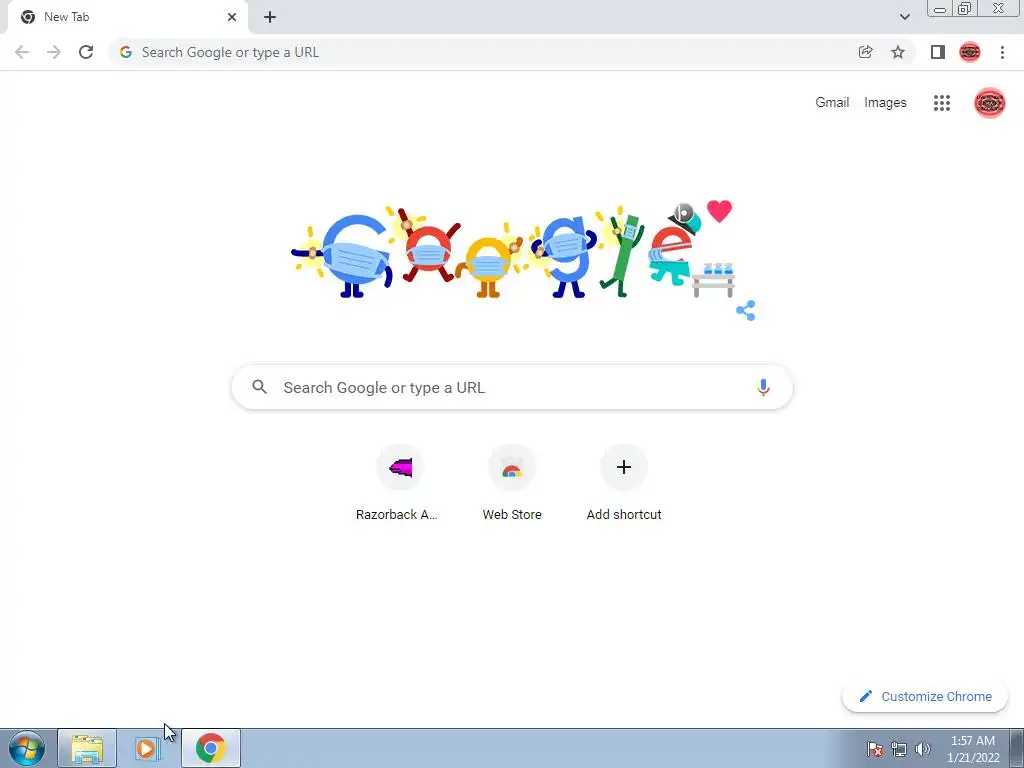Image resolution: width=1024 pixels, height=768 pixels.
Task: Open a new tab with plus button
Action: point(270,17)
